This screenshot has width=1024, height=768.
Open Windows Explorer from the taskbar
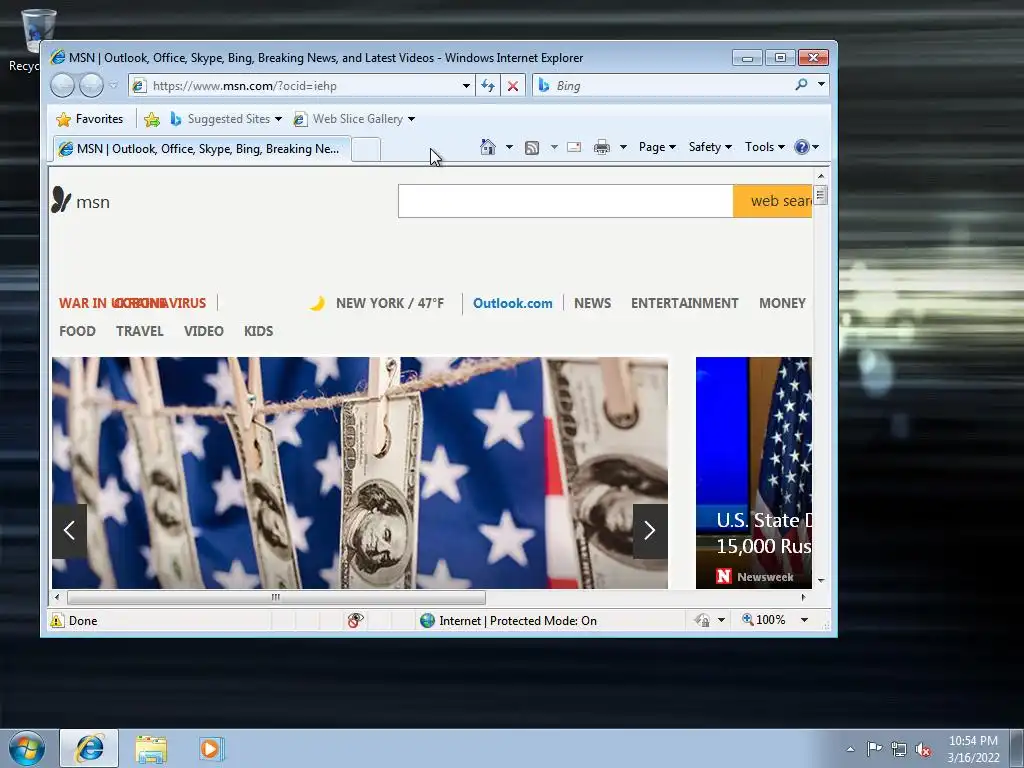click(x=151, y=748)
